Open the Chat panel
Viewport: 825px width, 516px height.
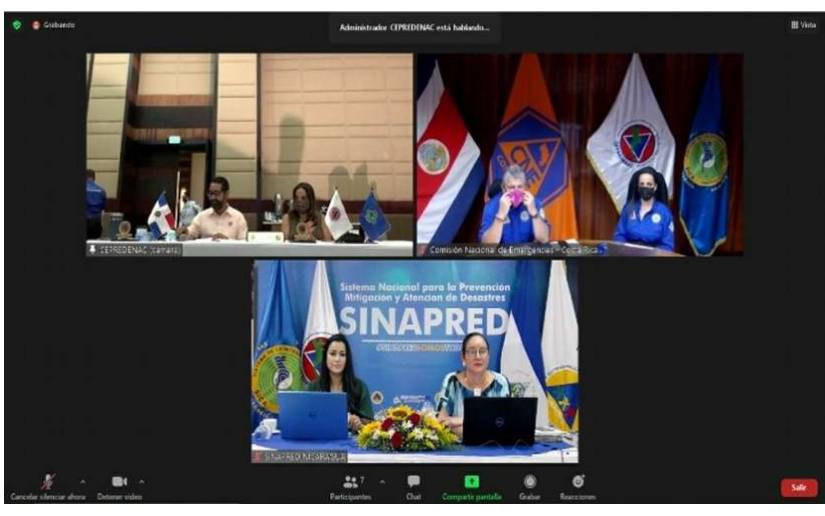pos(413,483)
